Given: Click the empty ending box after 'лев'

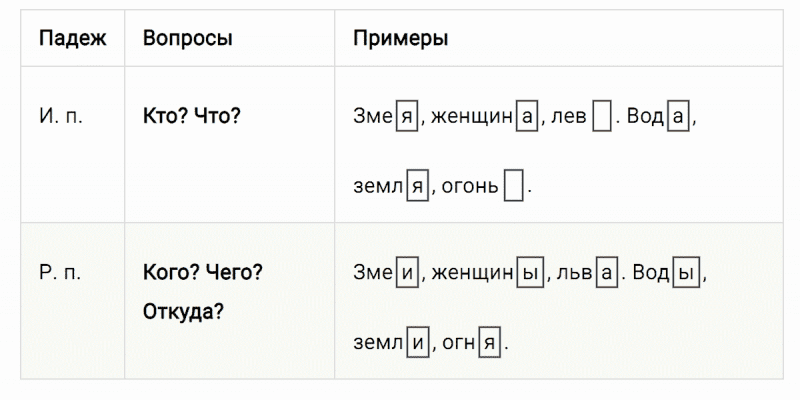Looking at the screenshot, I should point(601,116).
